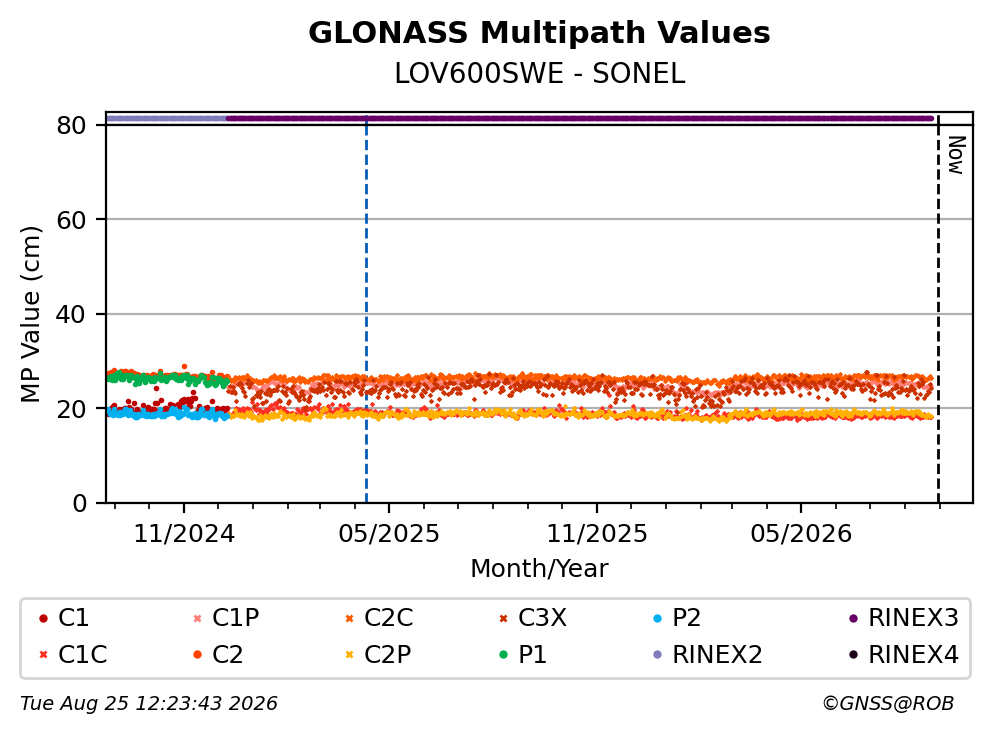993x734 pixels.
Task: Click the ©GNSS@ROB credit text
Action: [888, 704]
